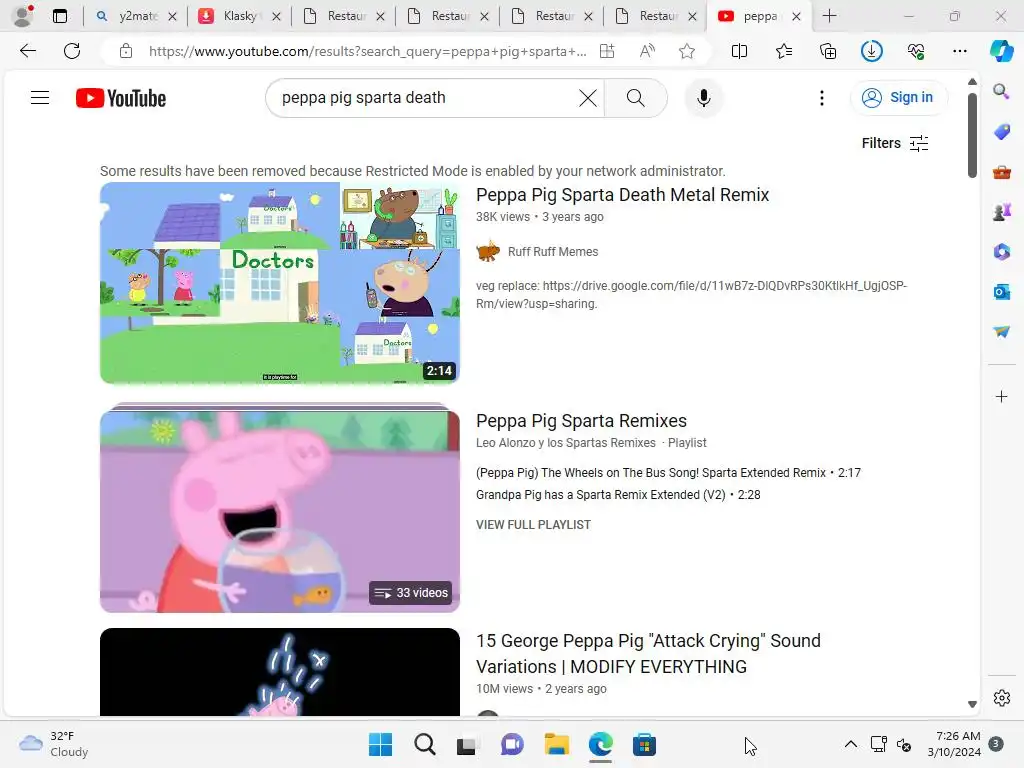Close the peppa YouTube tab

[796, 16]
